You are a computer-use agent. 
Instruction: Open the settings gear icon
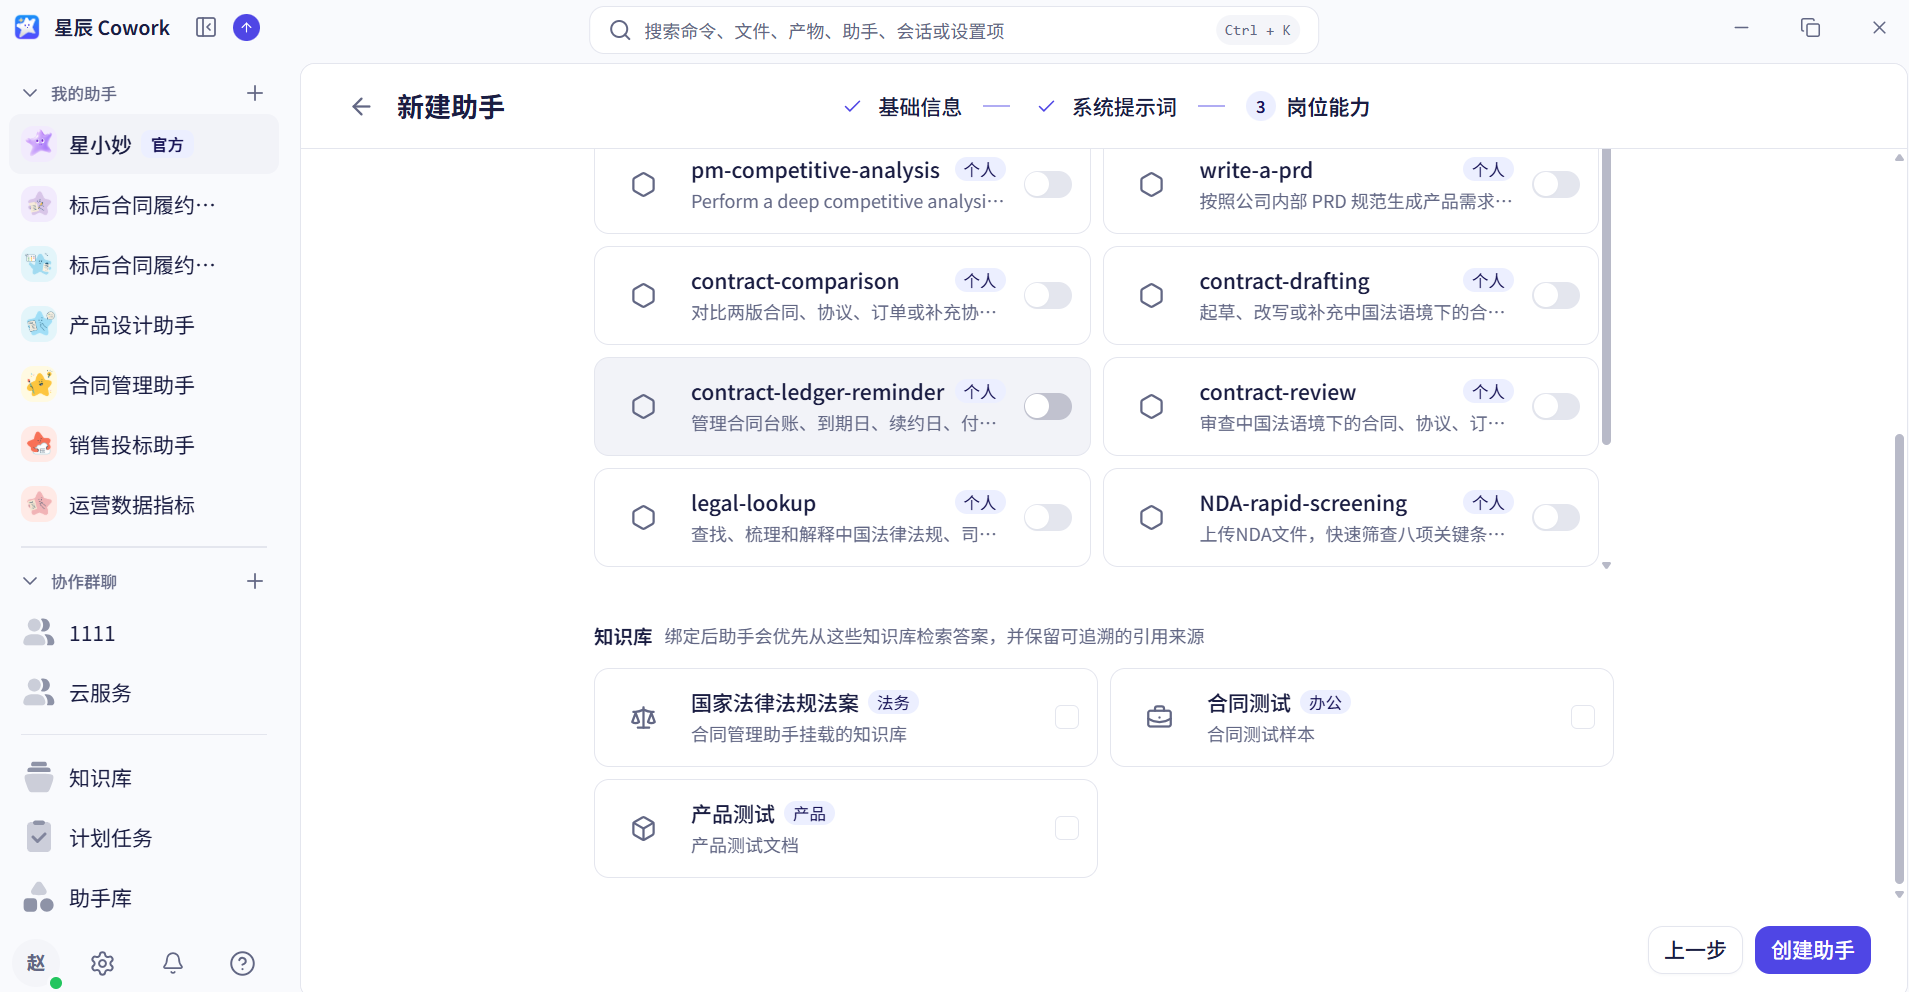pos(102,963)
